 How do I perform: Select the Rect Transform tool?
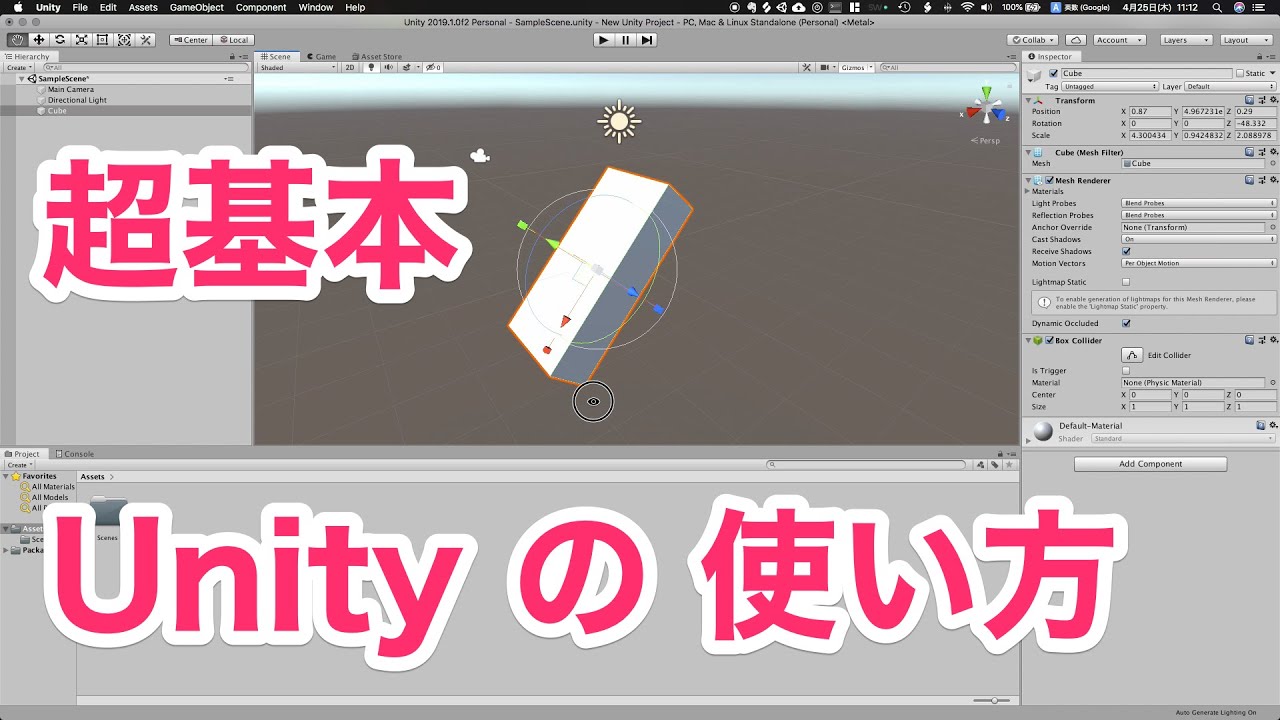point(102,40)
